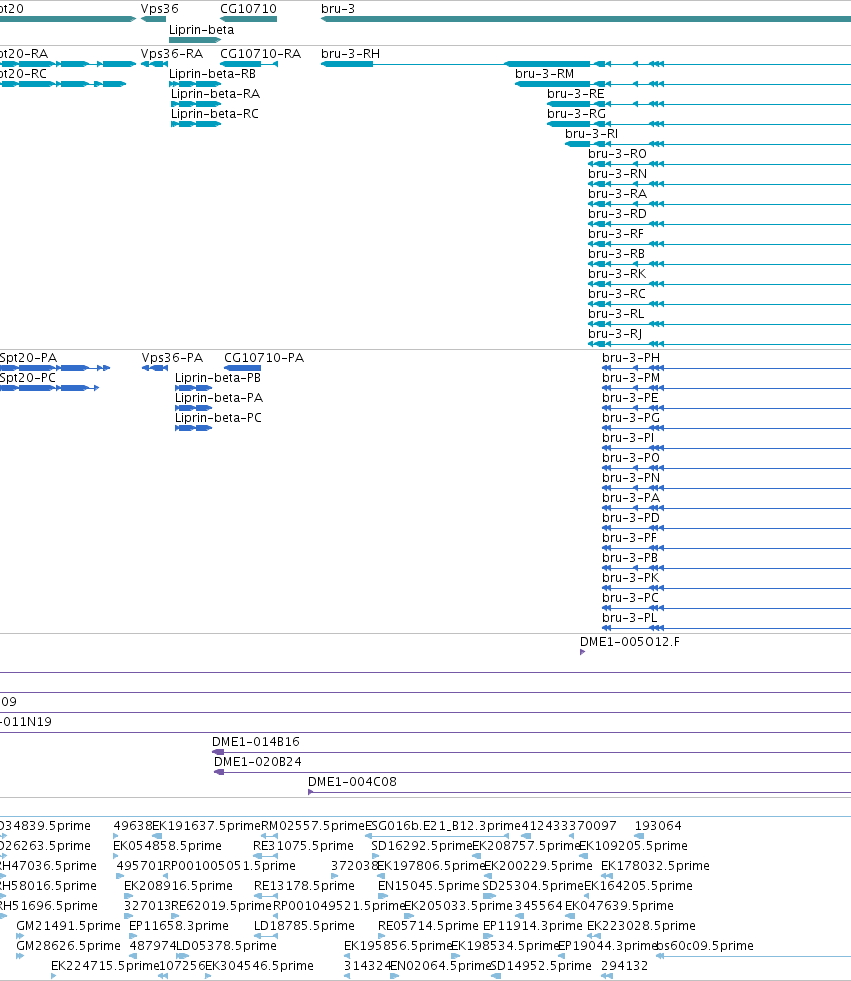Click the LD18785.5prime EST label
Screen dimensions: 851x981
pyautogui.click(x=304, y=926)
